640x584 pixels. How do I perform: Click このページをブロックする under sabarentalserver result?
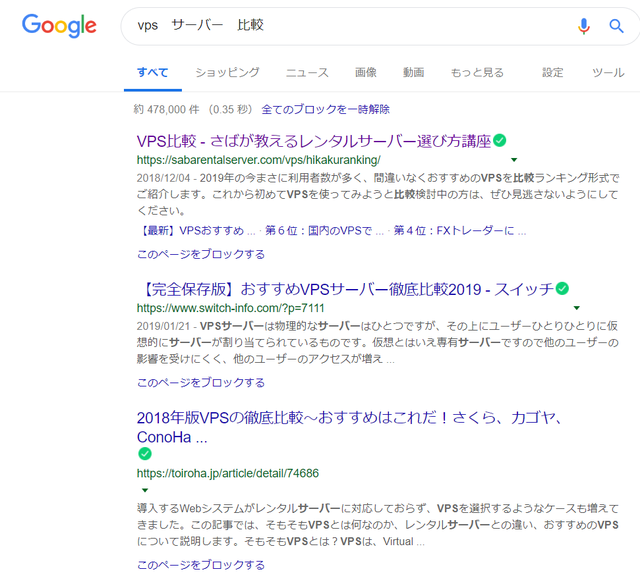pyautogui.click(x=201, y=254)
